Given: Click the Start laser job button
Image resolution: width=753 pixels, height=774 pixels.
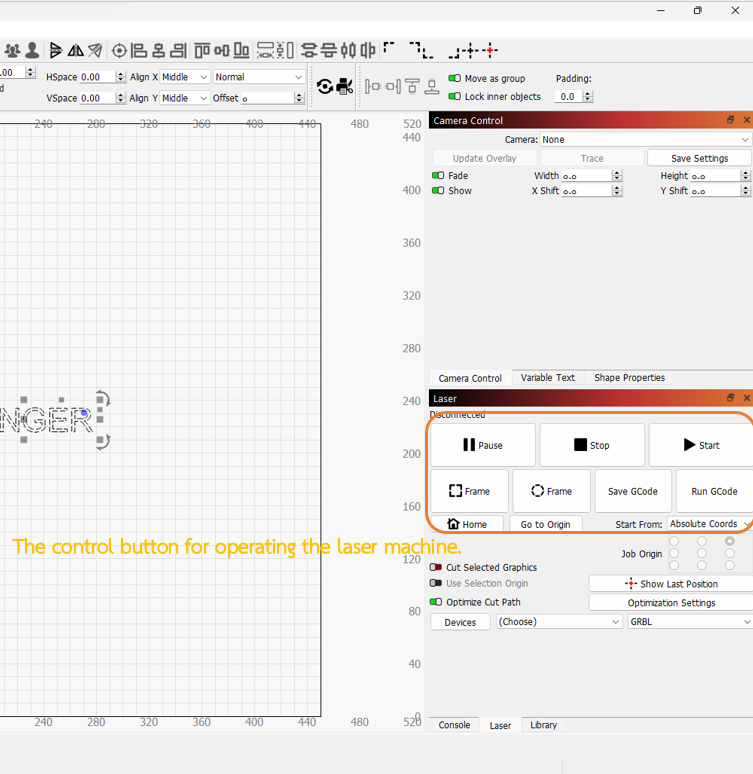Looking at the screenshot, I should pyautogui.click(x=700, y=445).
